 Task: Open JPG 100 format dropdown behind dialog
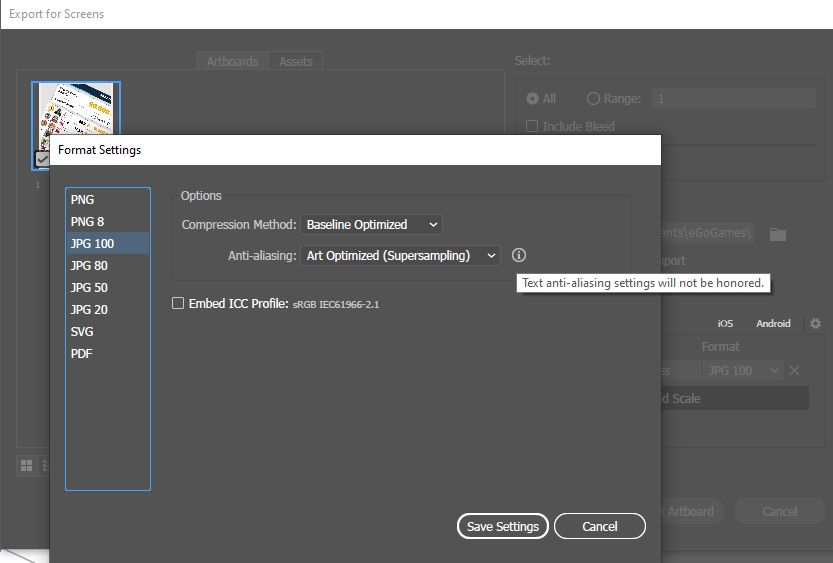[742, 370]
